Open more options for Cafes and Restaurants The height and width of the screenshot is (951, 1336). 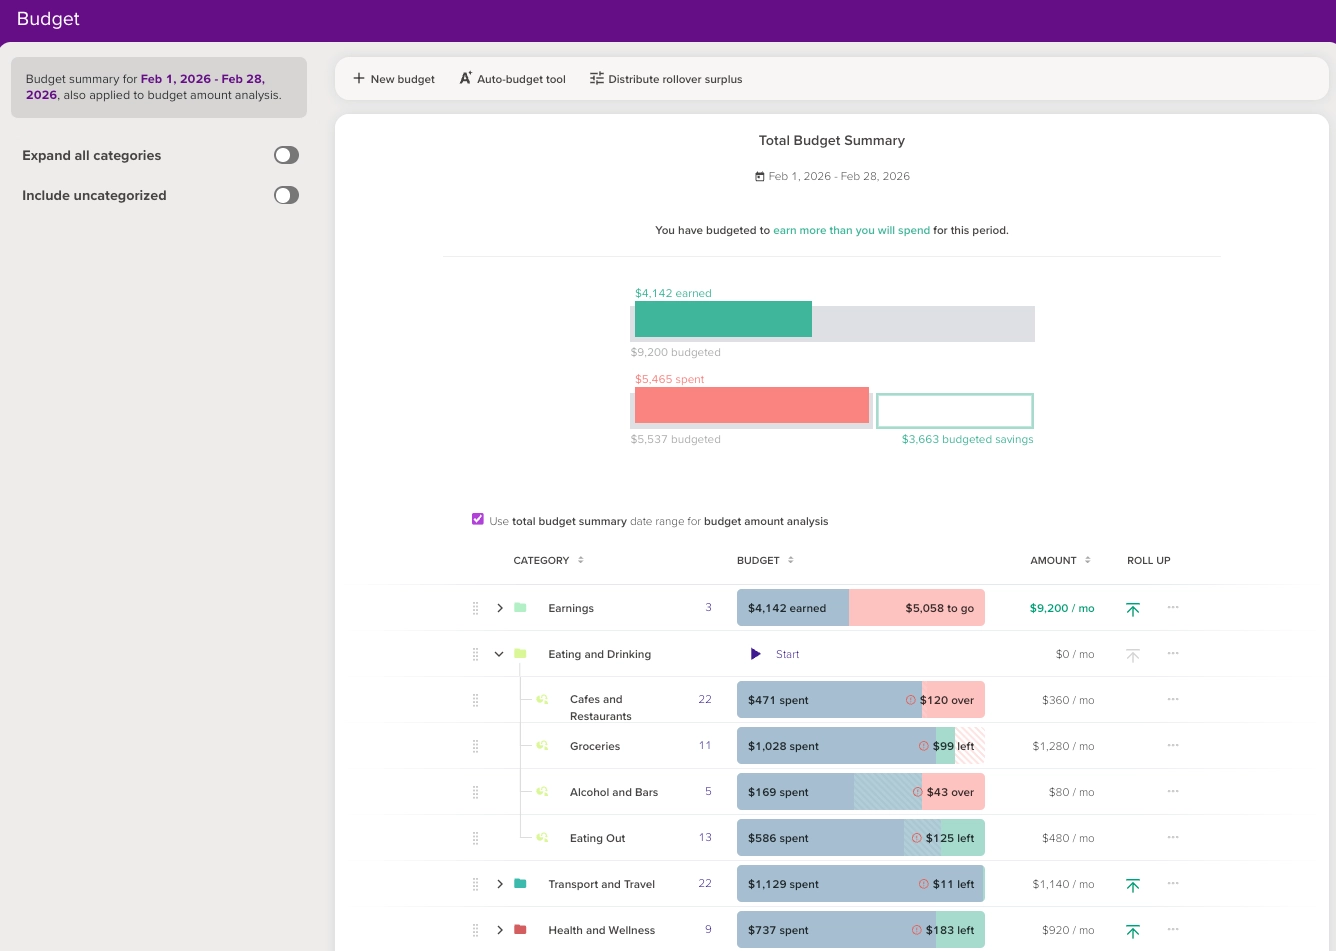pyautogui.click(x=1173, y=700)
